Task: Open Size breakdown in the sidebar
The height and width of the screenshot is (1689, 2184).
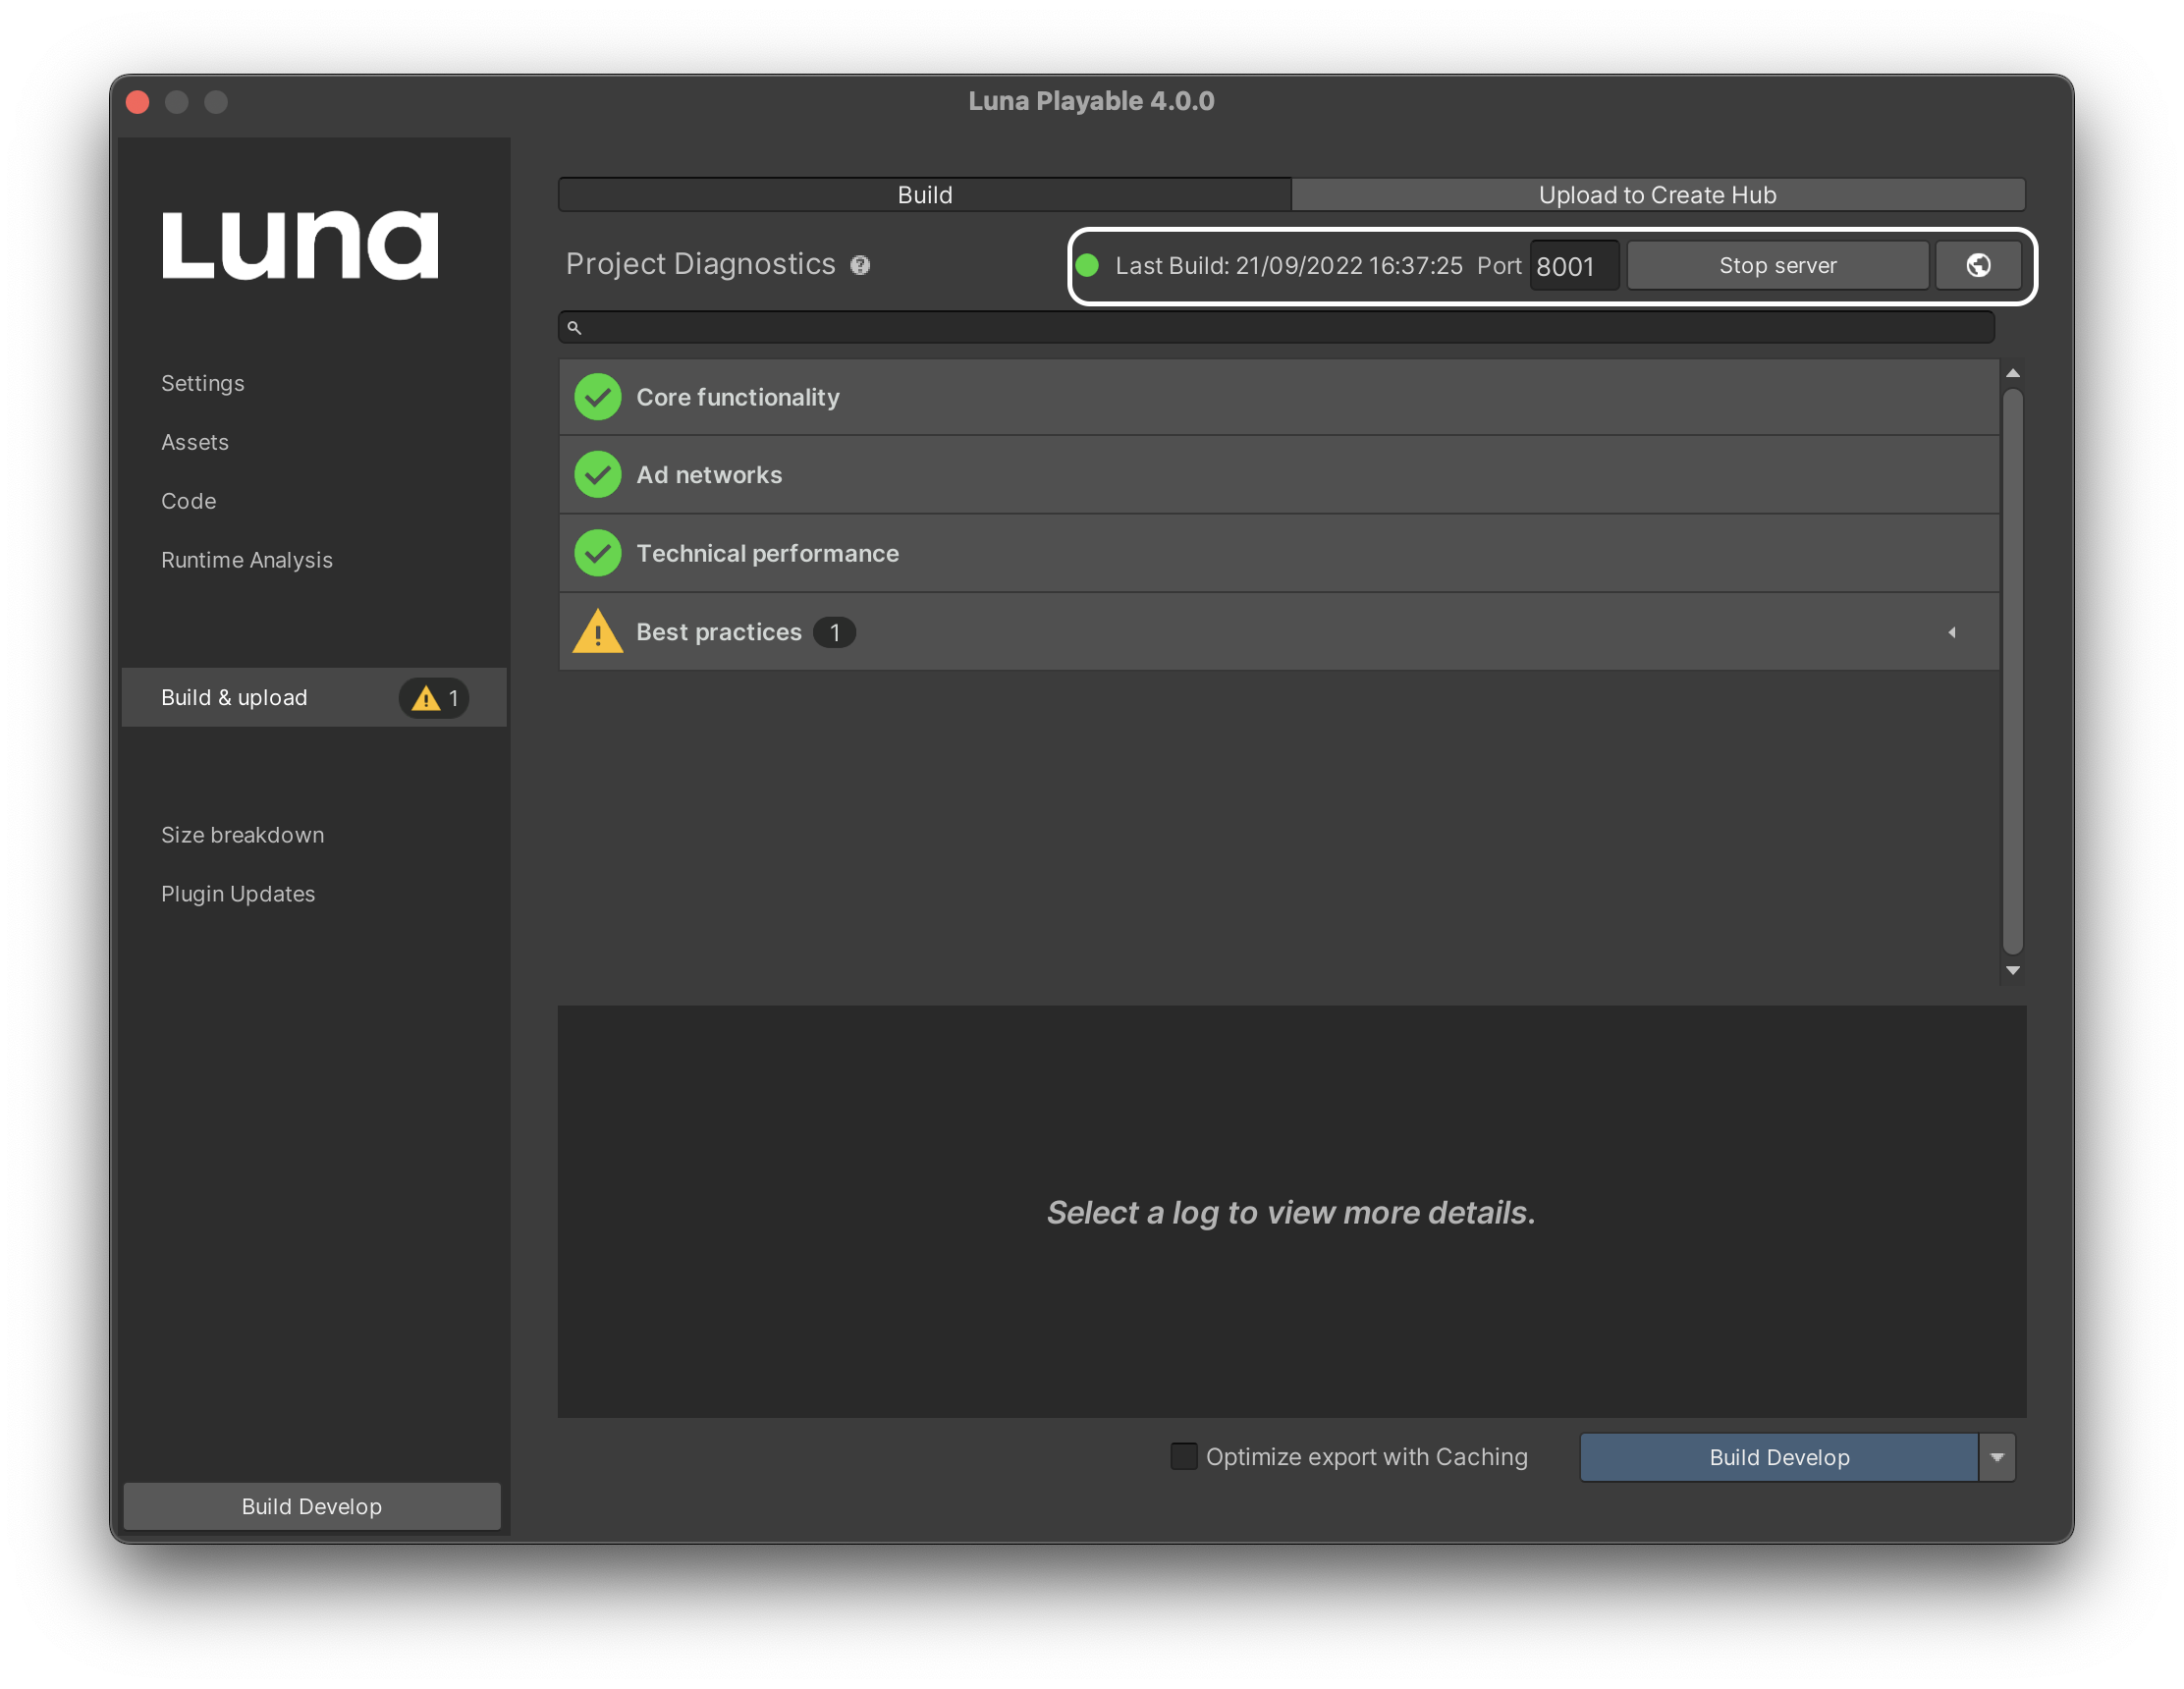Action: pyautogui.click(x=243, y=835)
